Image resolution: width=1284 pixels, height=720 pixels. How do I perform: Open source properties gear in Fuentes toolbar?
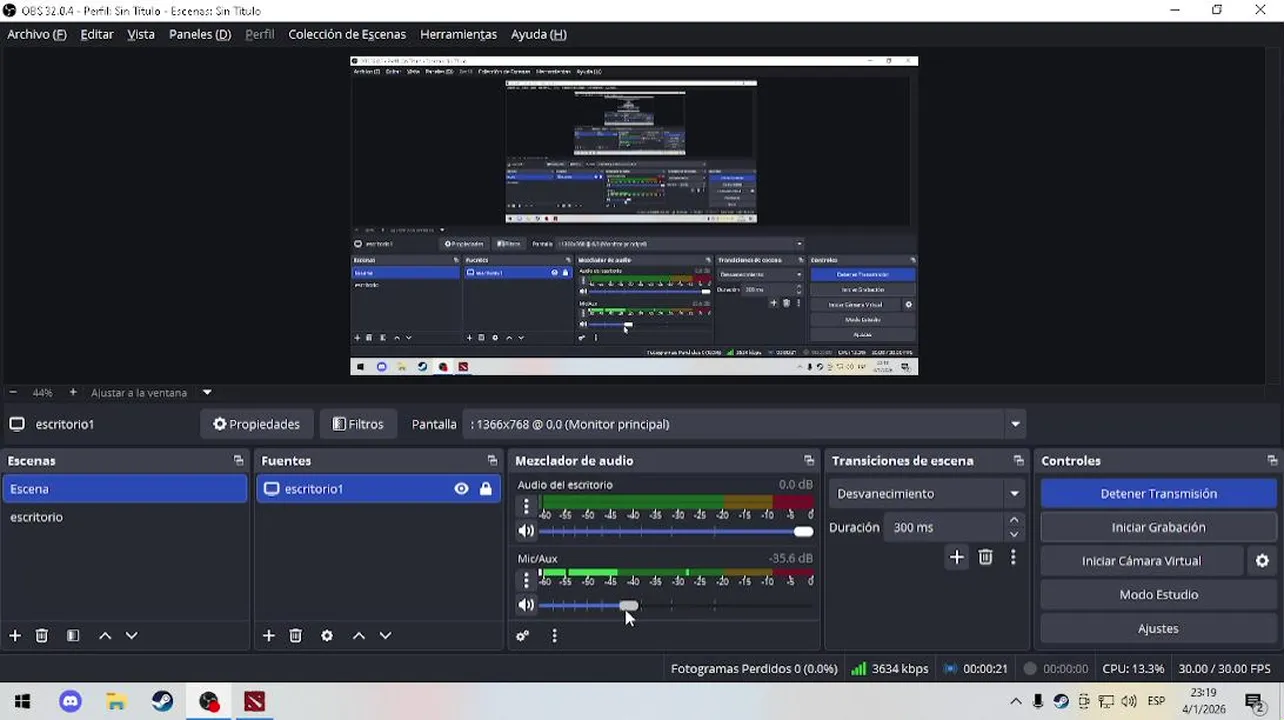pos(327,636)
